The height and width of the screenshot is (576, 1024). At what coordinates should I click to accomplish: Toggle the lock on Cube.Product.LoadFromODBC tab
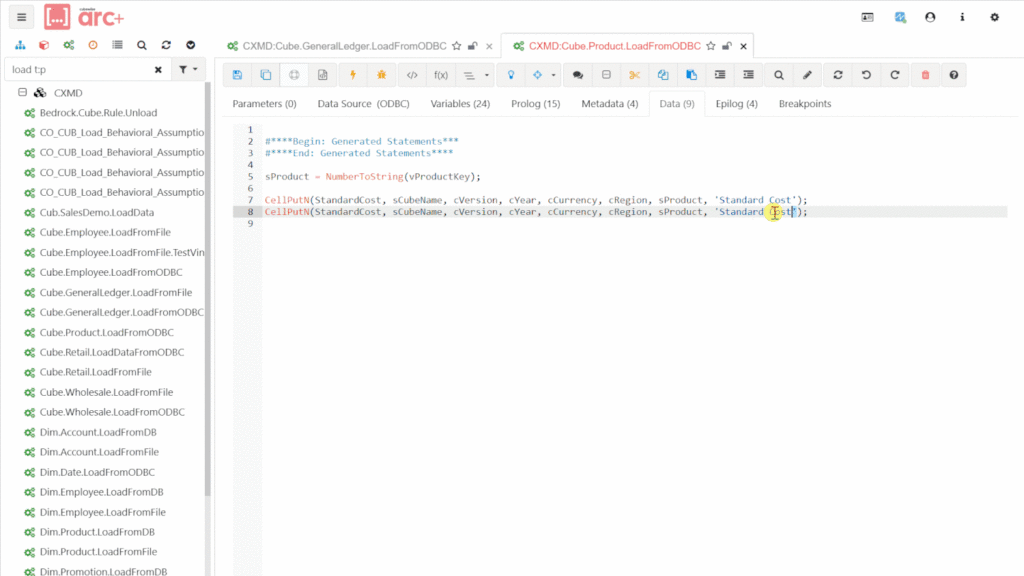tap(726, 46)
